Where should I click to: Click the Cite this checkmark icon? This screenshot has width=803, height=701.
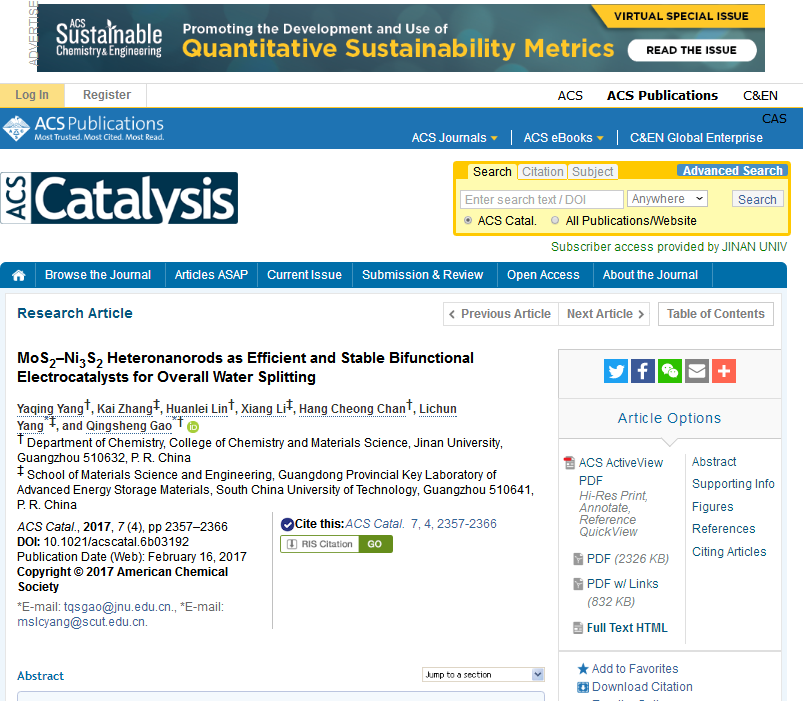click(x=287, y=524)
